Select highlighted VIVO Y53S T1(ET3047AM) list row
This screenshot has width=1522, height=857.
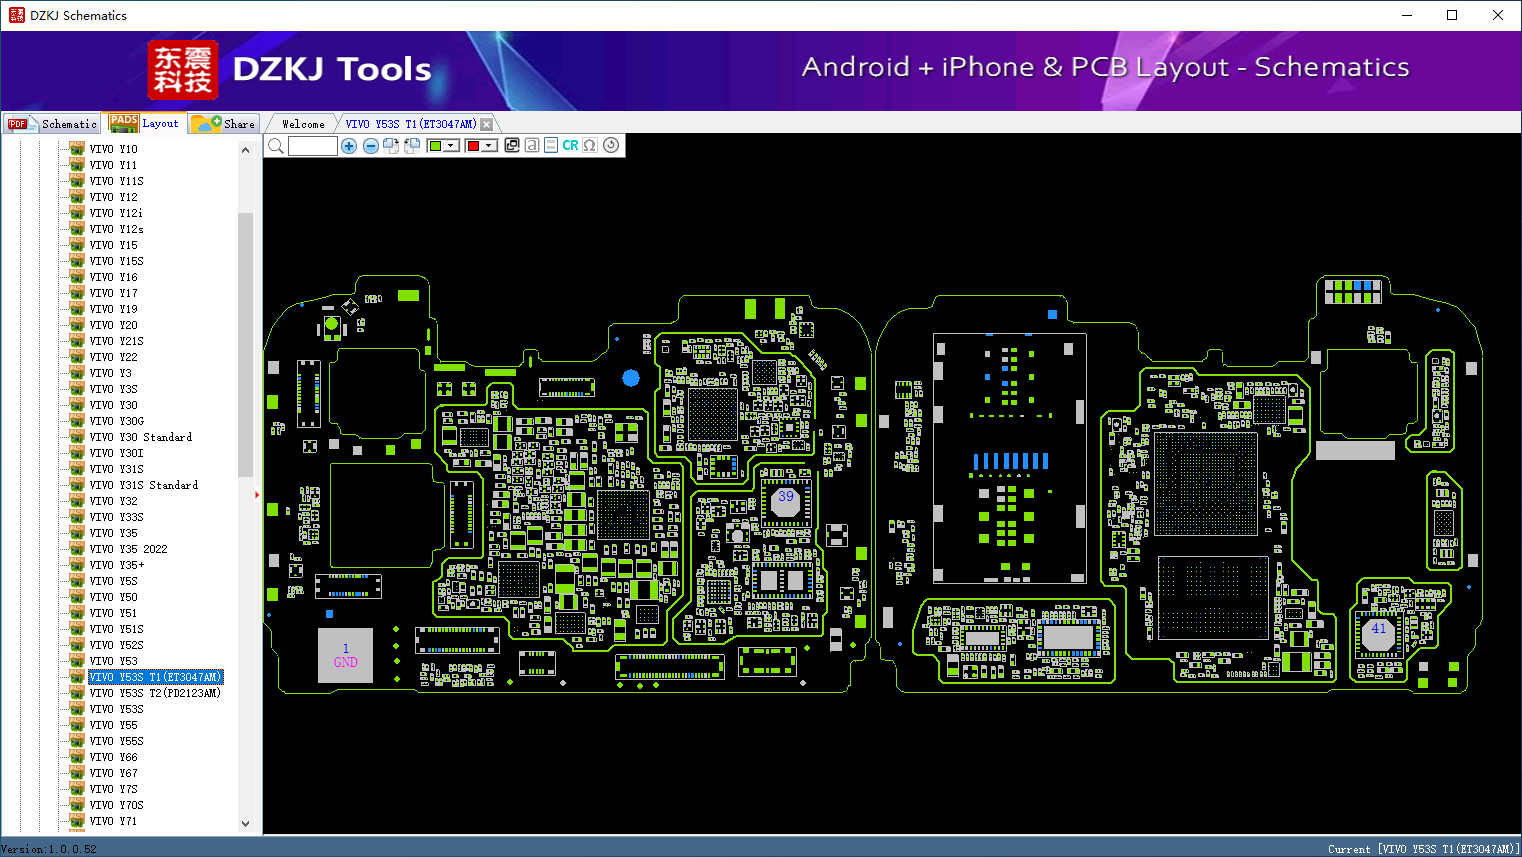pyautogui.click(x=156, y=677)
